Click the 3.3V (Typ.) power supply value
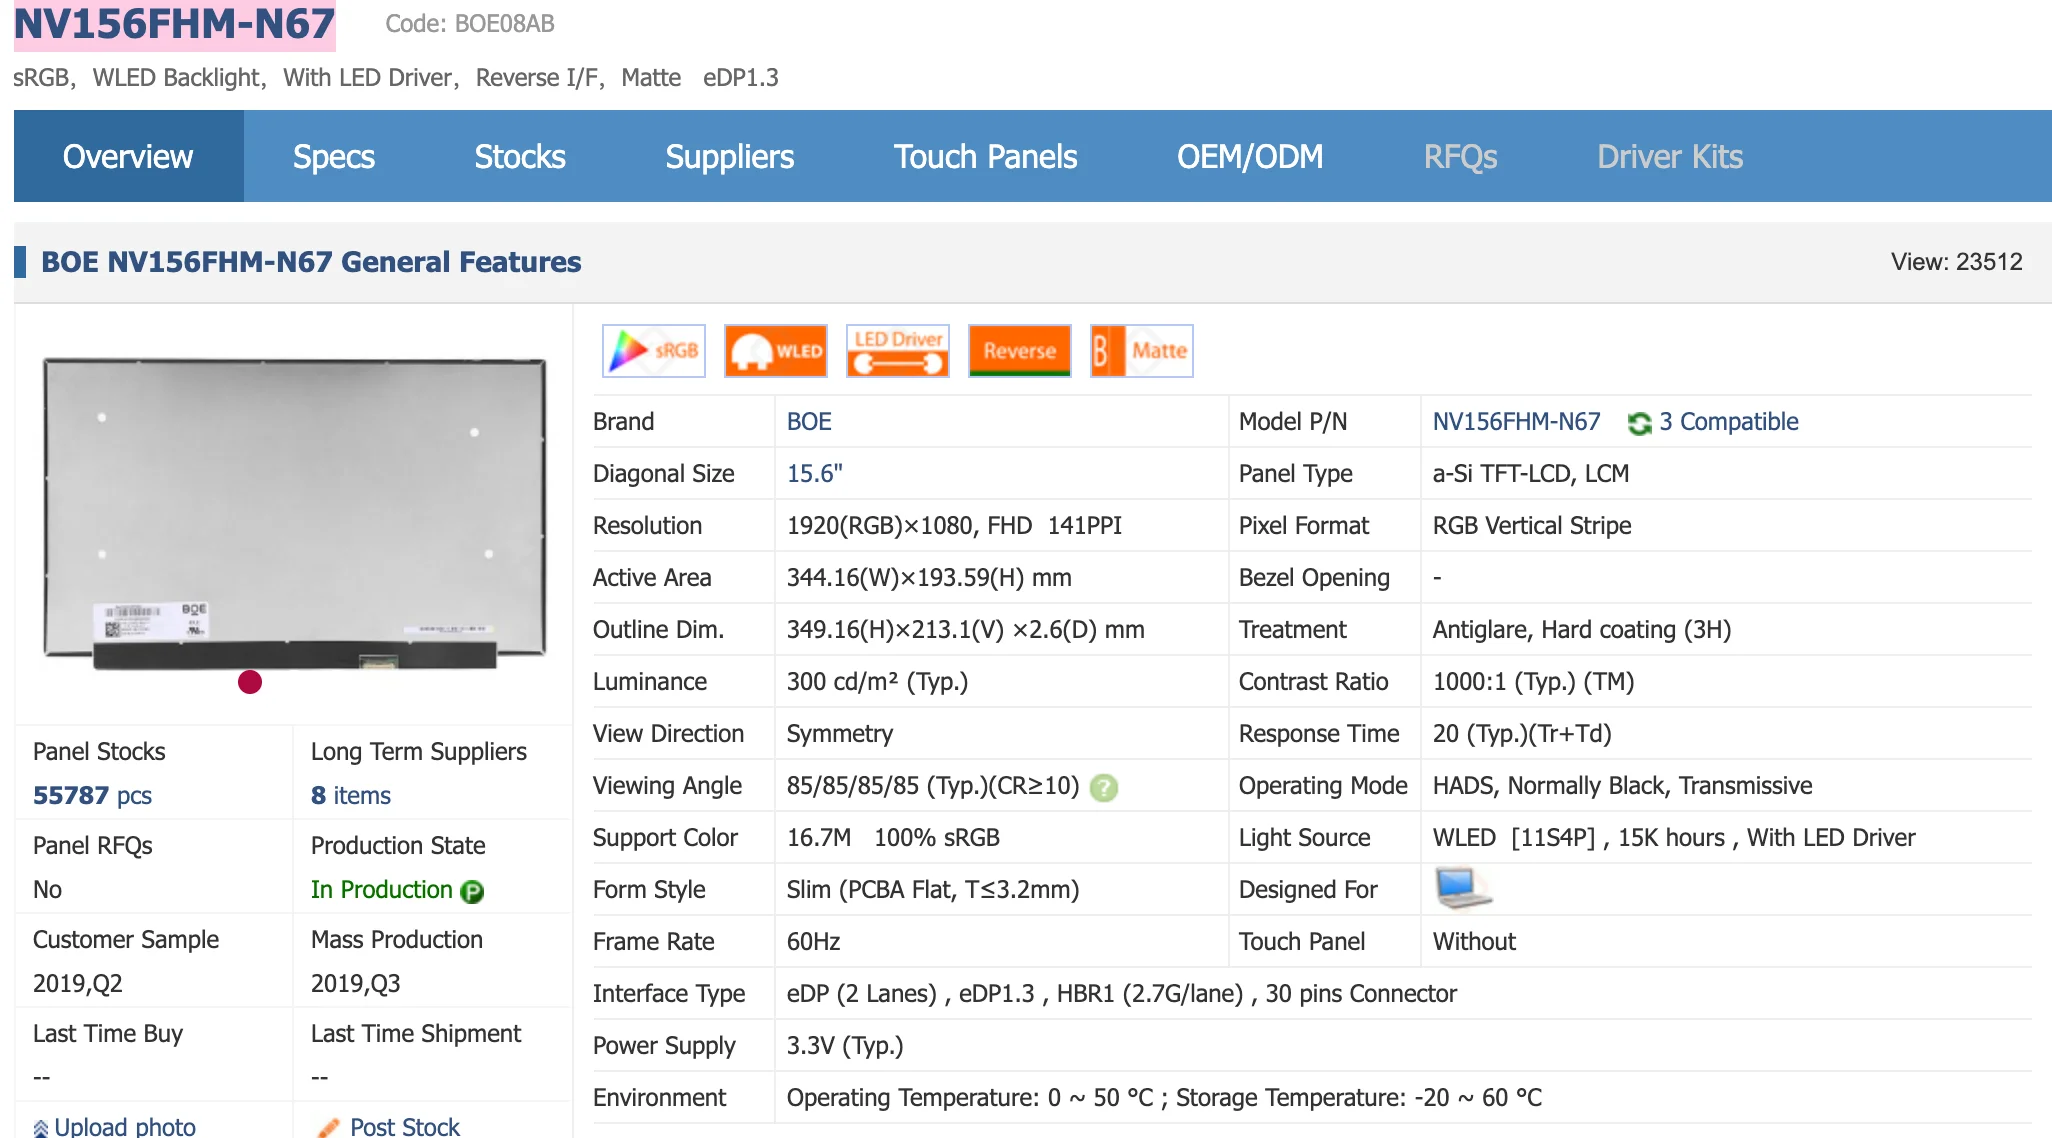This screenshot has height=1138, width=2052. click(845, 1046)
